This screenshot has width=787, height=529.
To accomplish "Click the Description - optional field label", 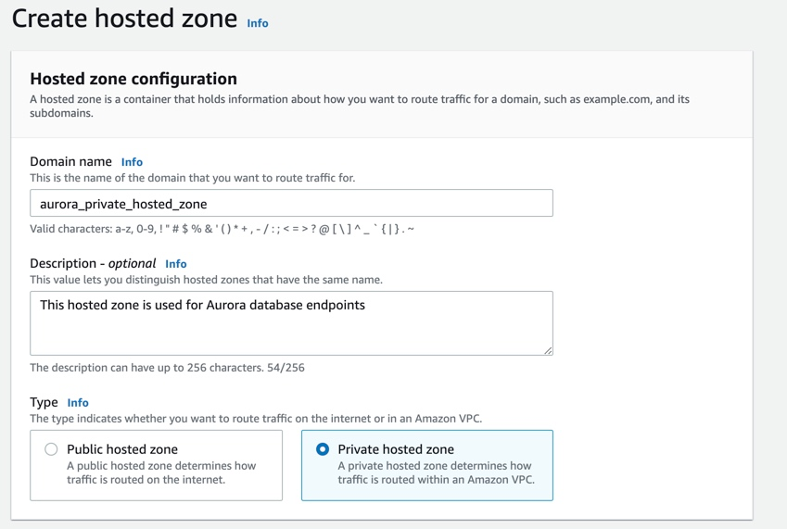I will (x=93, y=263).
